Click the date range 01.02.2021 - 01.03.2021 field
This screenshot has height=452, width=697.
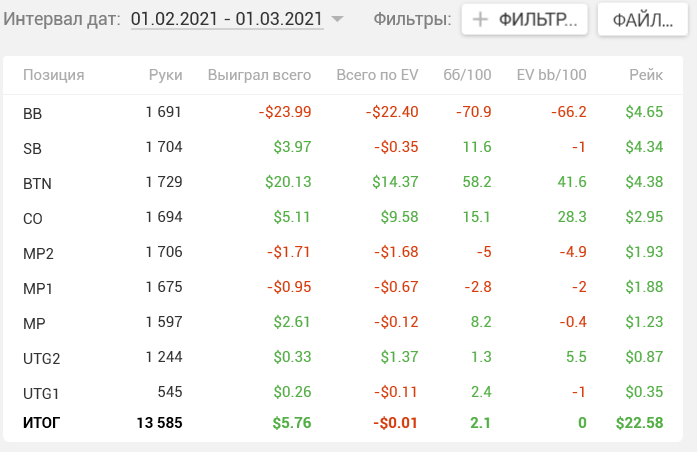tap(227, 19)
